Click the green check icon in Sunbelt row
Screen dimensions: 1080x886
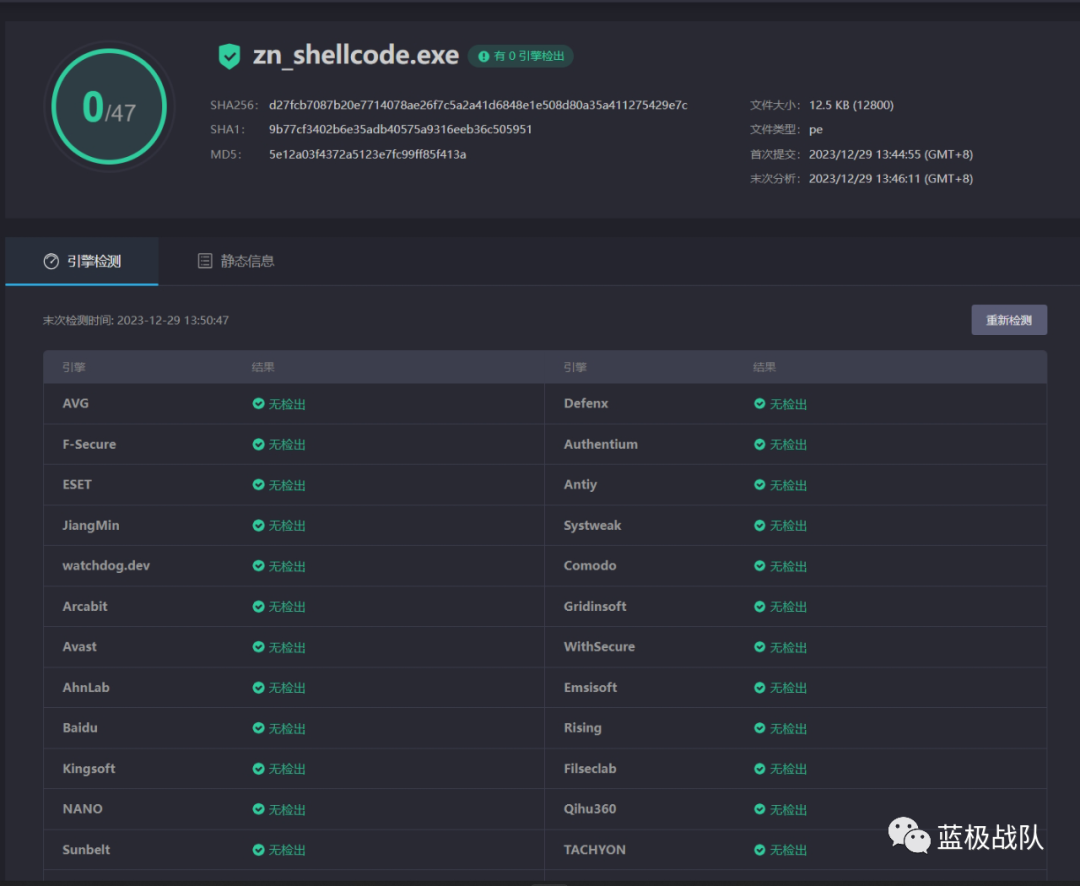pos(258,849)
